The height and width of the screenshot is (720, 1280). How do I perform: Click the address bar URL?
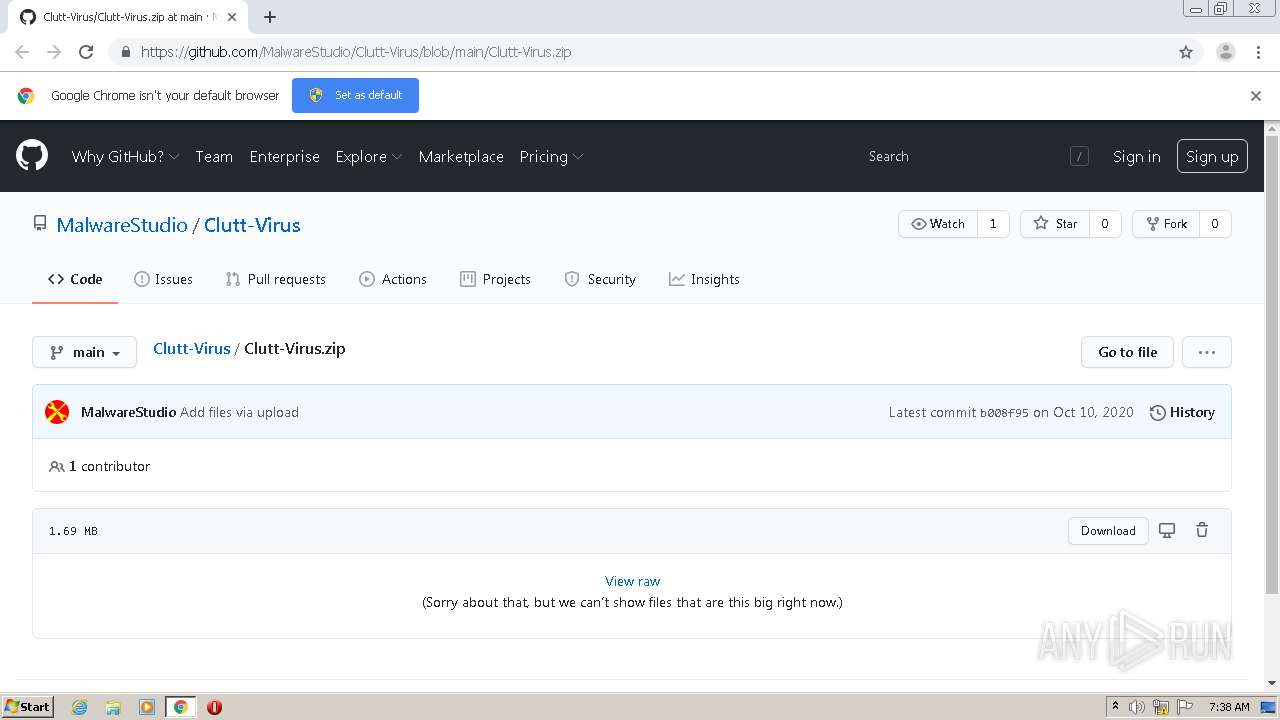click(356, 52)
